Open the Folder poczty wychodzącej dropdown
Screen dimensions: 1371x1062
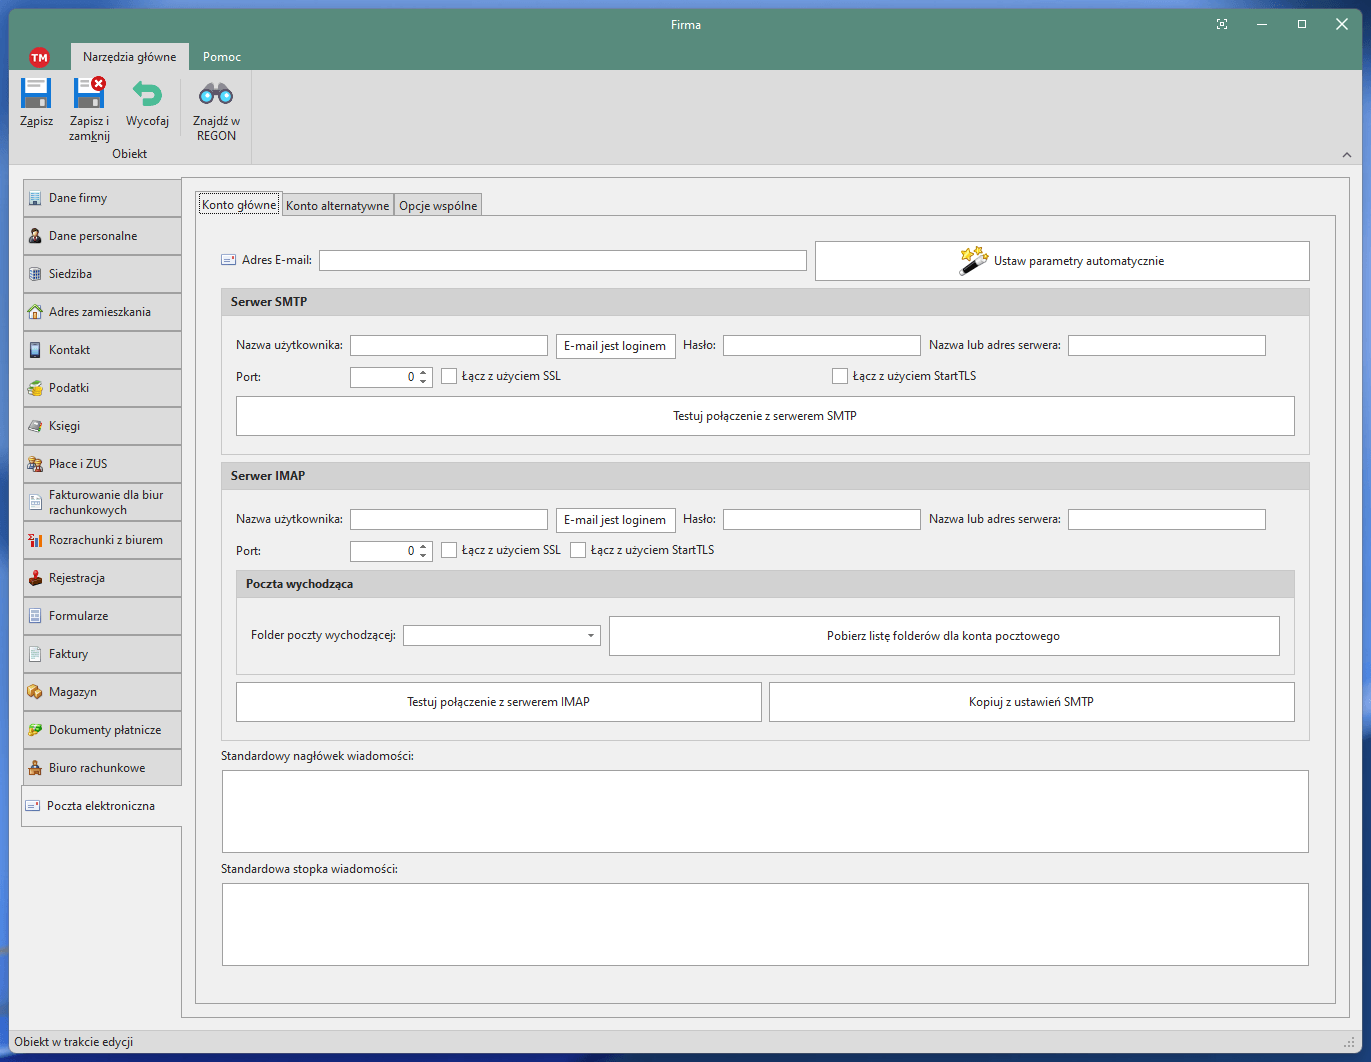pos(591,636)
